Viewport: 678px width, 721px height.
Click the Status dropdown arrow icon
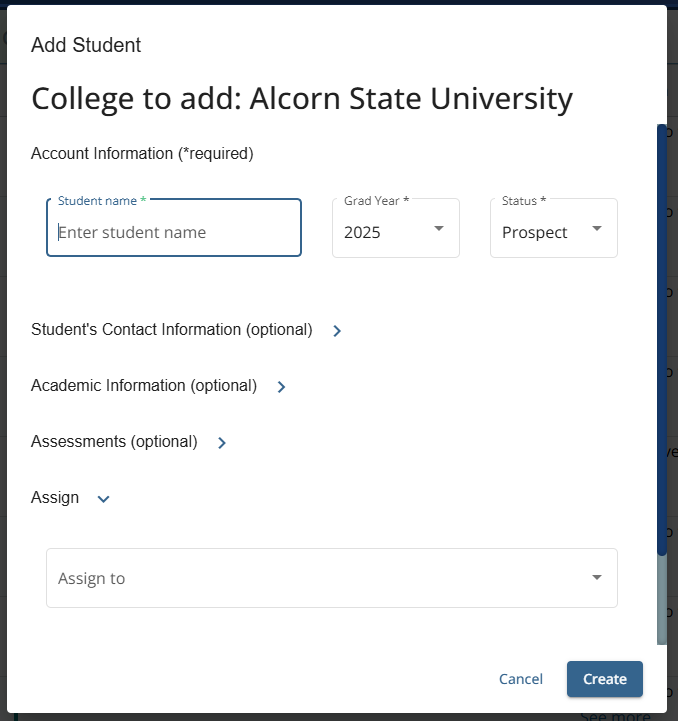click(x=597, y=229)
